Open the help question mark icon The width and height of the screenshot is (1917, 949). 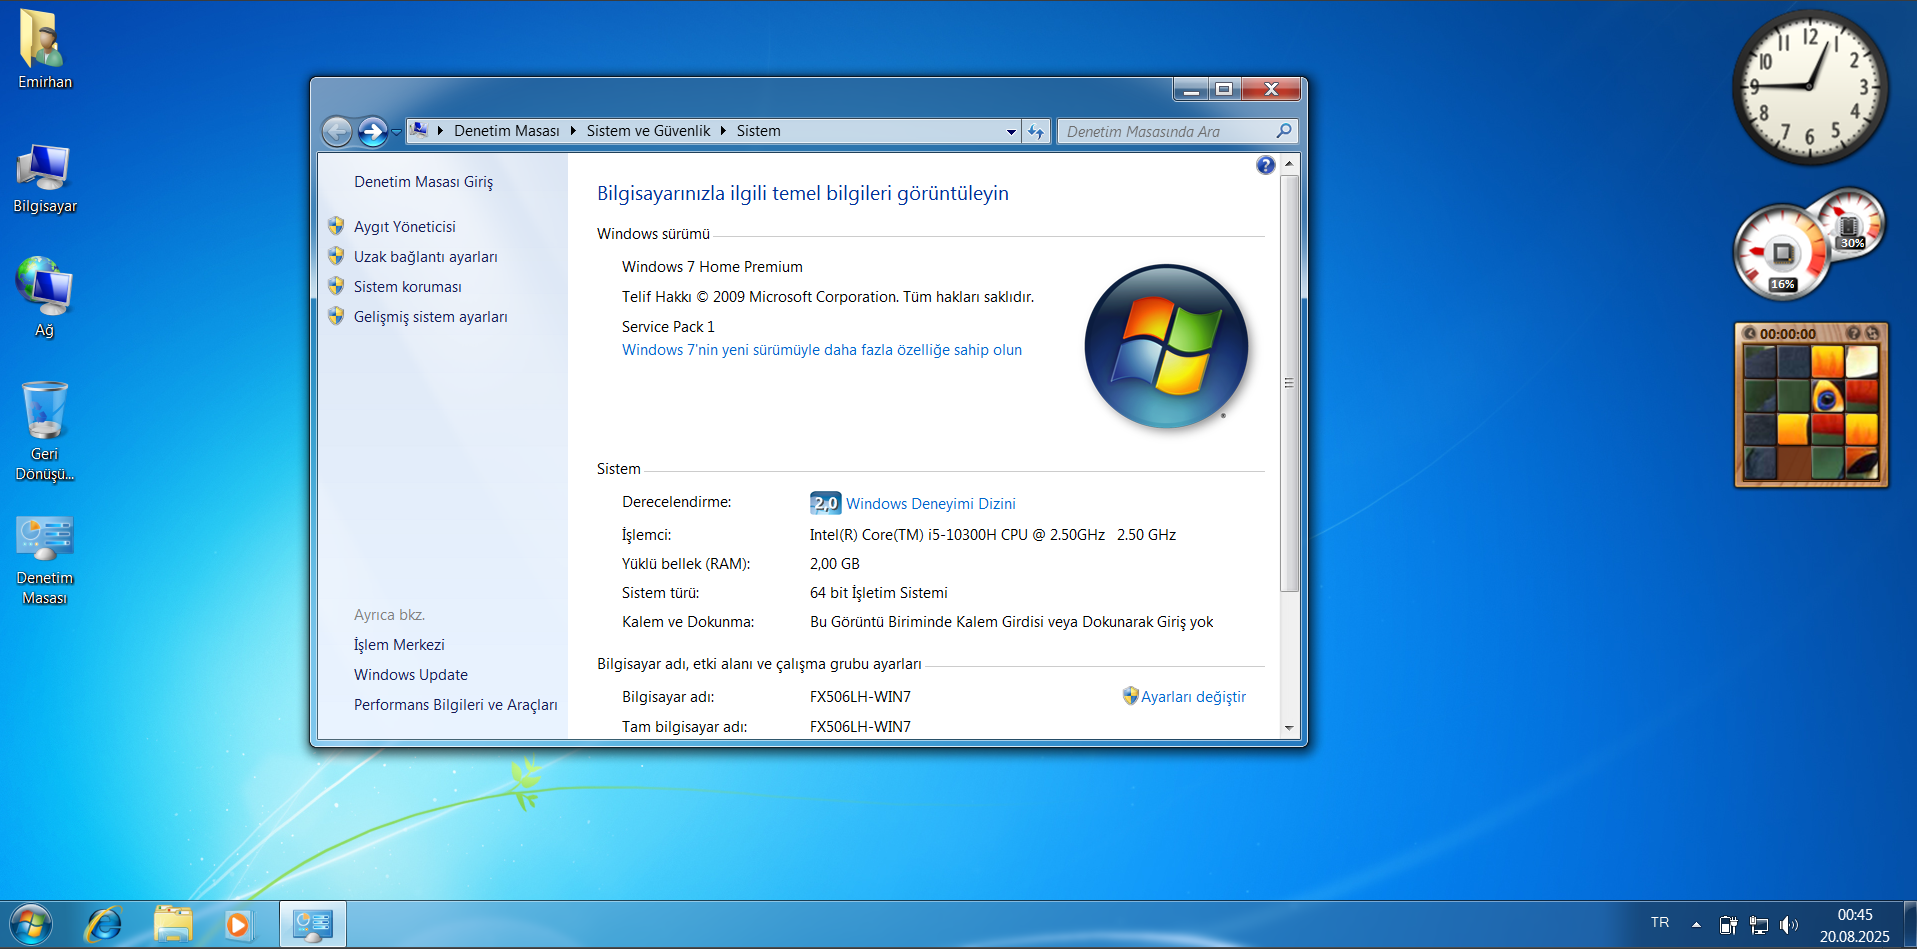[1265, 165]
